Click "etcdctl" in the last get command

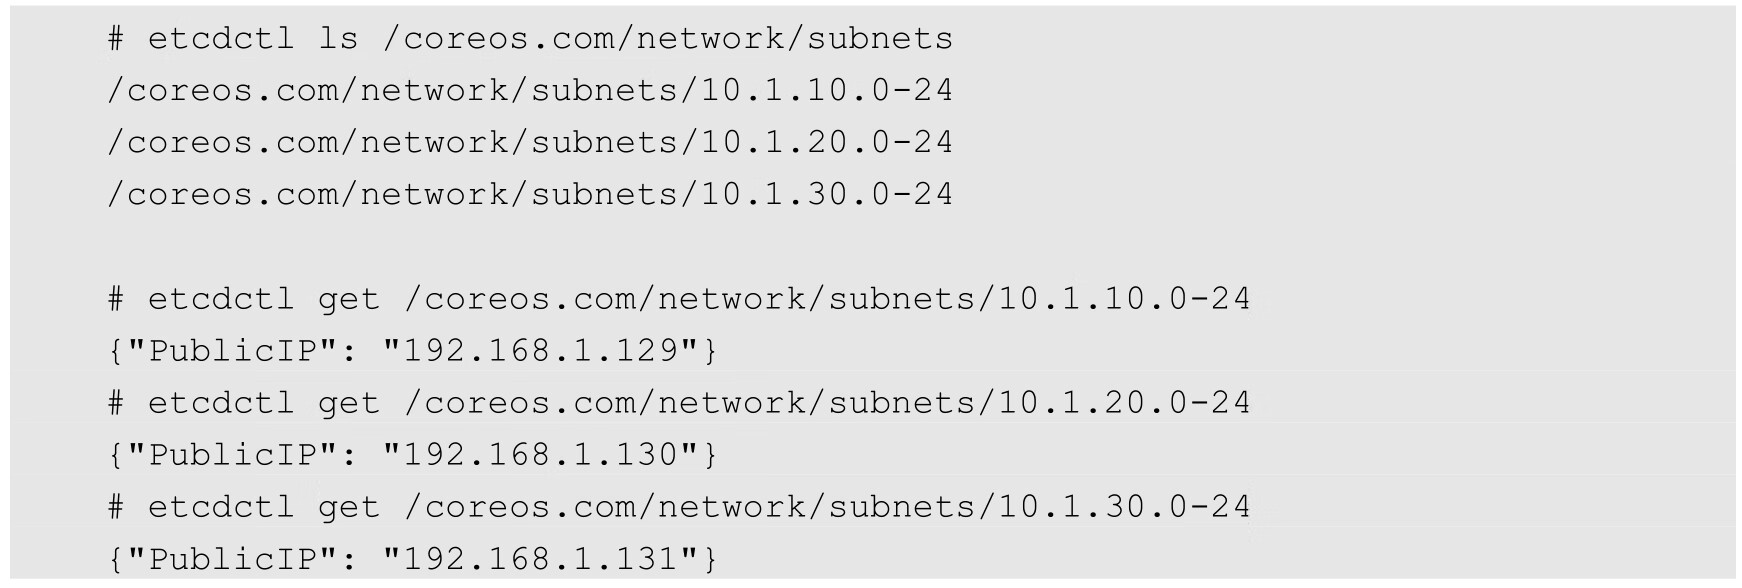point(221,507)
